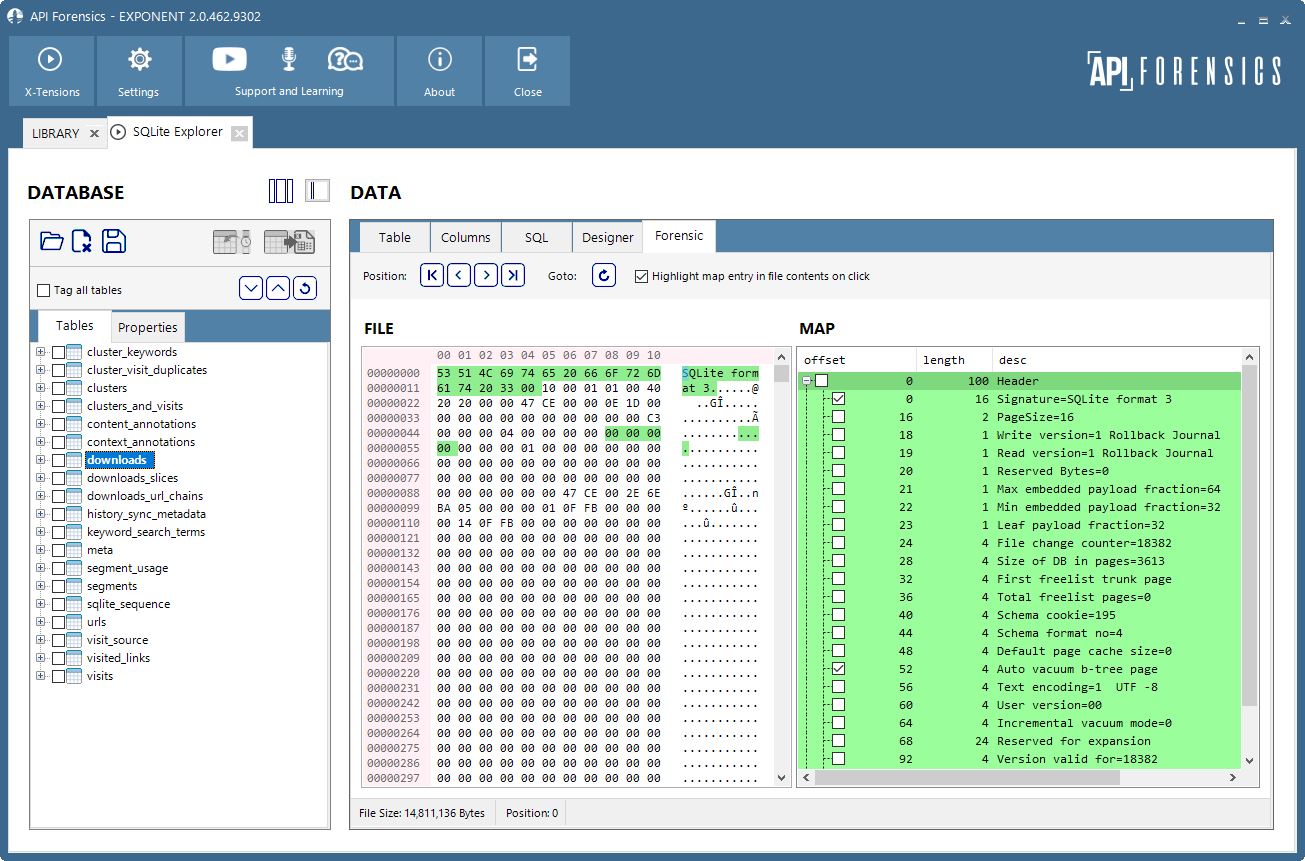Click the Support and Learning label
Screen dimensions: 1305x861
[x=289, y=91]
